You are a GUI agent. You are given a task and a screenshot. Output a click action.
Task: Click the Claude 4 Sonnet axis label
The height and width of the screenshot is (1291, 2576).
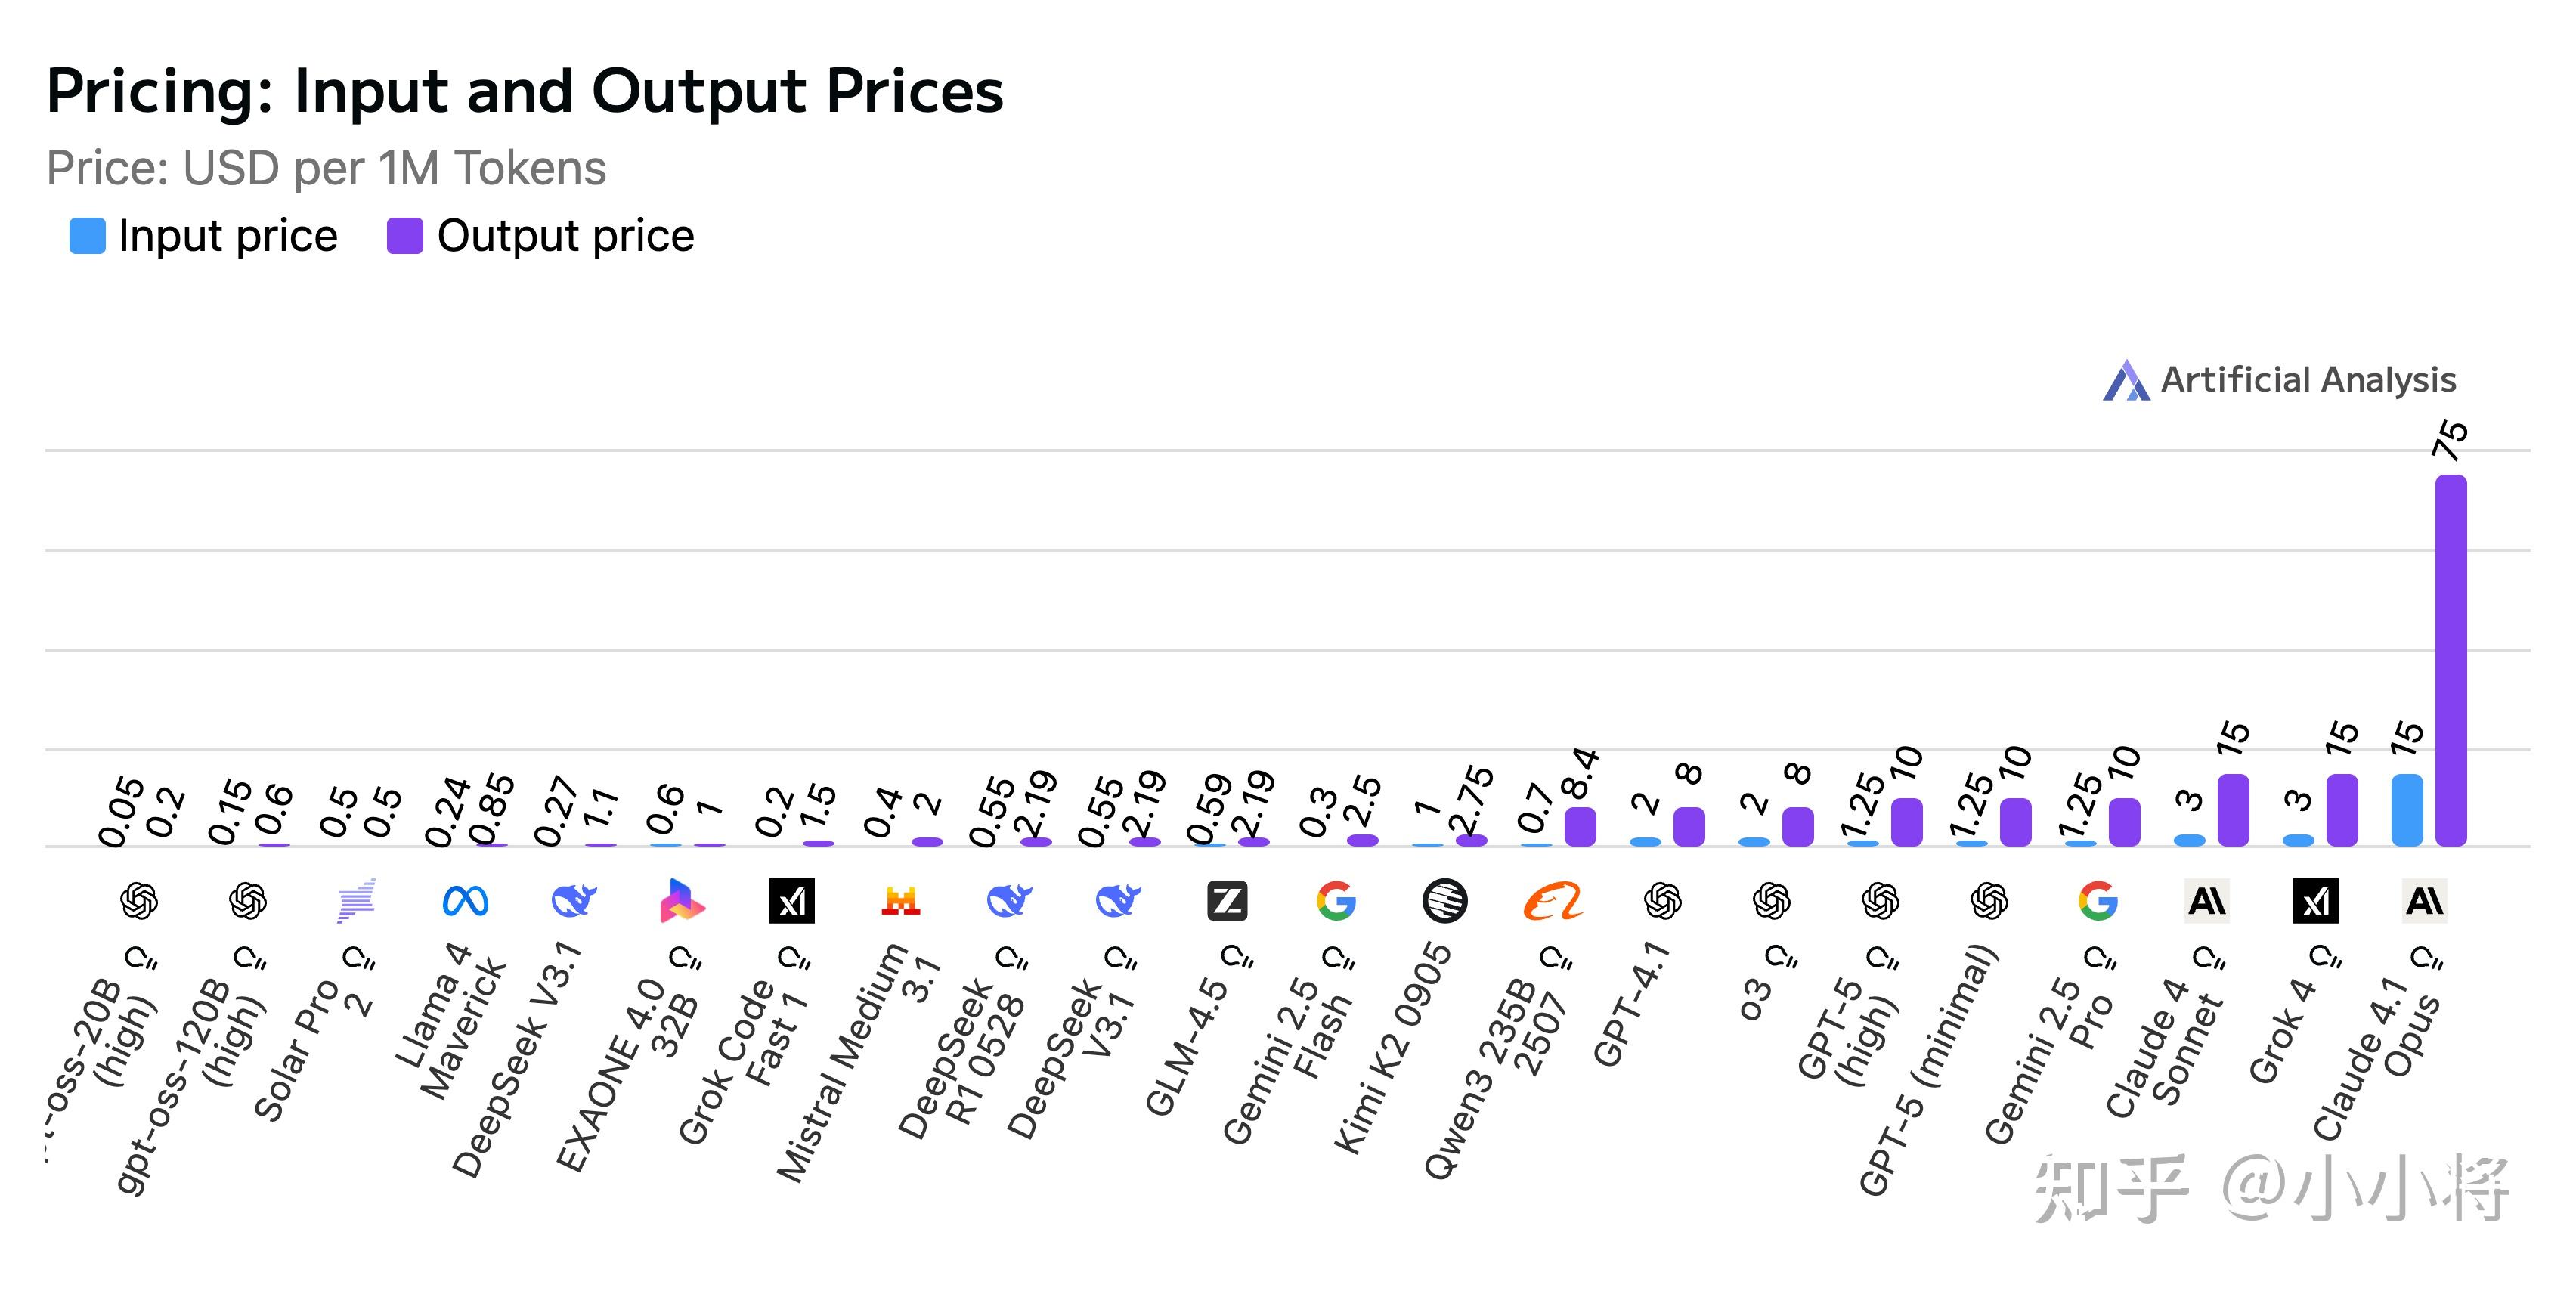tap(2163, 1050)
